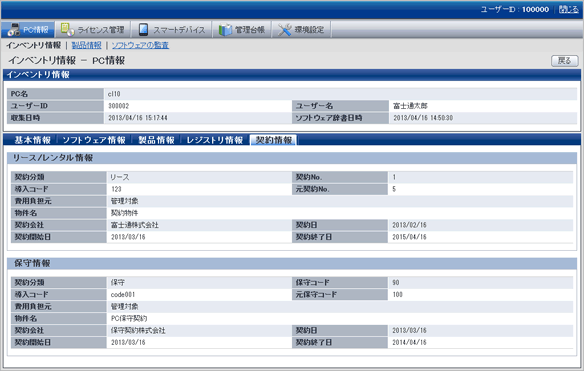Click lease contract date 2013/02/16
The height and width of the screenshot is (371, 584).
(x=409, y=225)
